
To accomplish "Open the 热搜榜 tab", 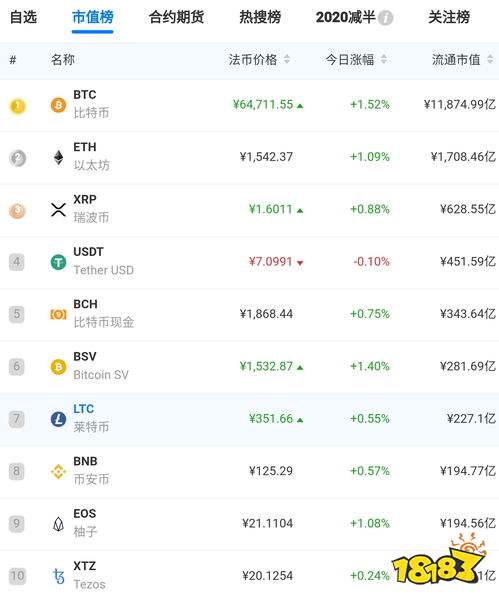I will click(260, 17).
